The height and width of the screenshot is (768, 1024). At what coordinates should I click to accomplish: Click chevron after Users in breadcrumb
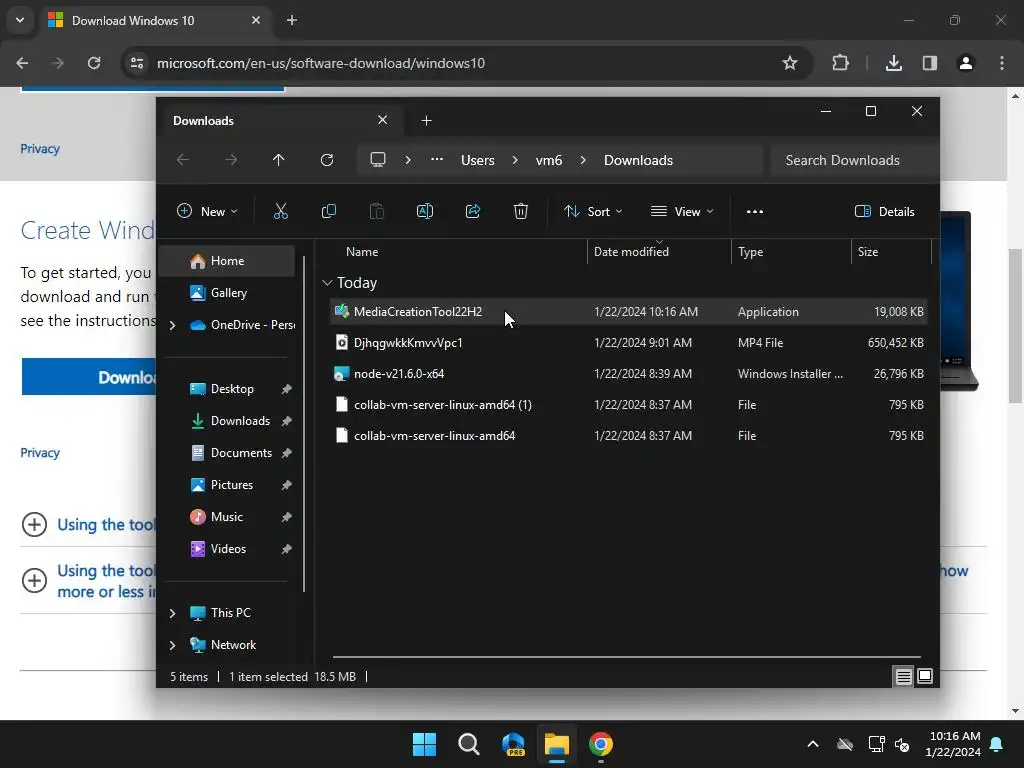pos(515,160)
